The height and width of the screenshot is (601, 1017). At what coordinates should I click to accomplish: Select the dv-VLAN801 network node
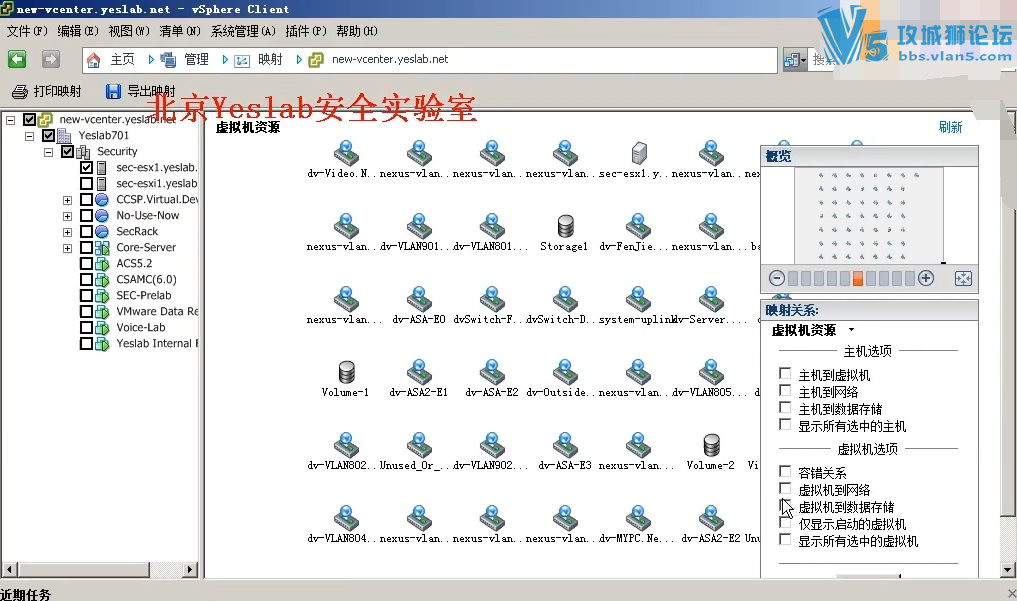tap(492, 226)
